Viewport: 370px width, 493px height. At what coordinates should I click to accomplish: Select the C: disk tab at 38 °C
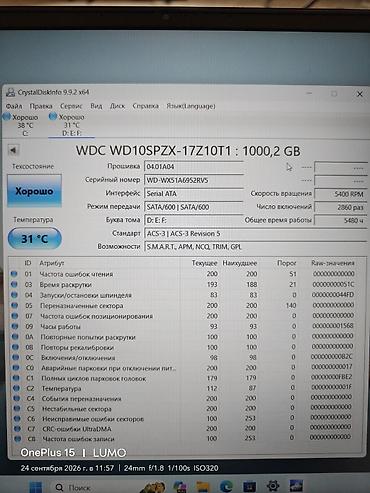pyautogui.click(x=21, y=125)
